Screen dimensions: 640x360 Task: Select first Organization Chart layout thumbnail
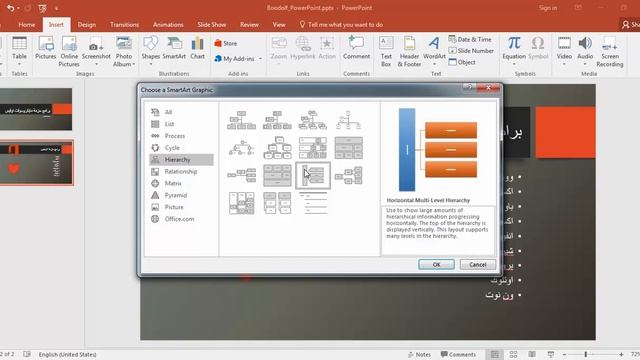tap(241, 120)
